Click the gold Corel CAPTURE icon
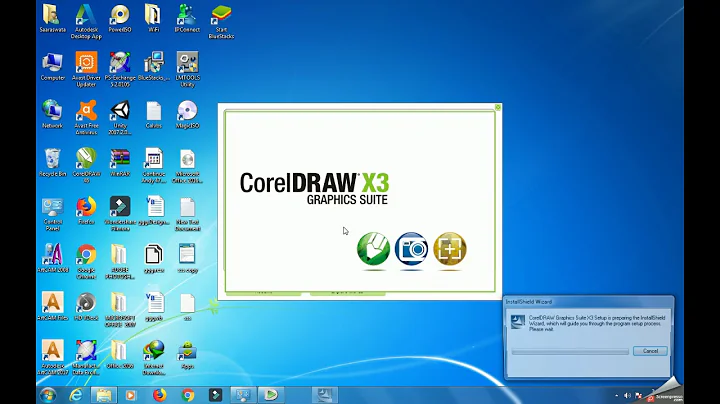720x404 pixels. click(x=450, y=249)
